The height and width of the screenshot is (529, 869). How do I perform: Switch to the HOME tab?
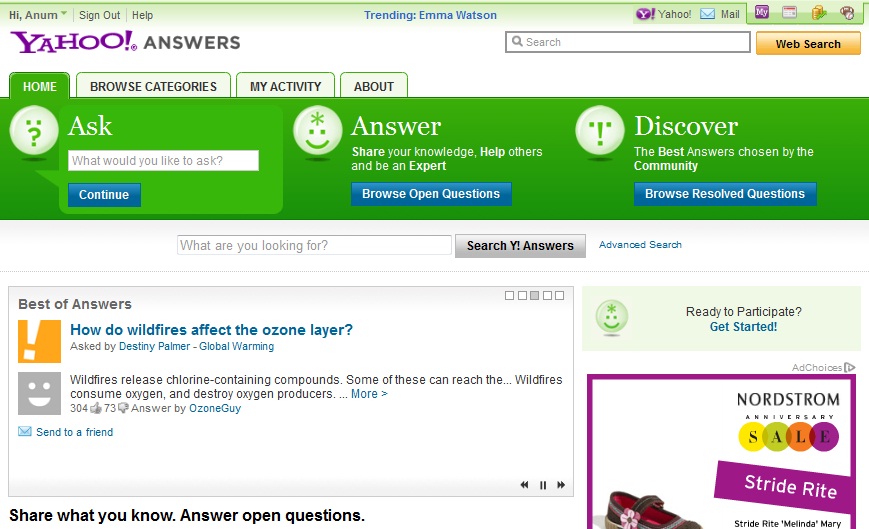(40, 86)
